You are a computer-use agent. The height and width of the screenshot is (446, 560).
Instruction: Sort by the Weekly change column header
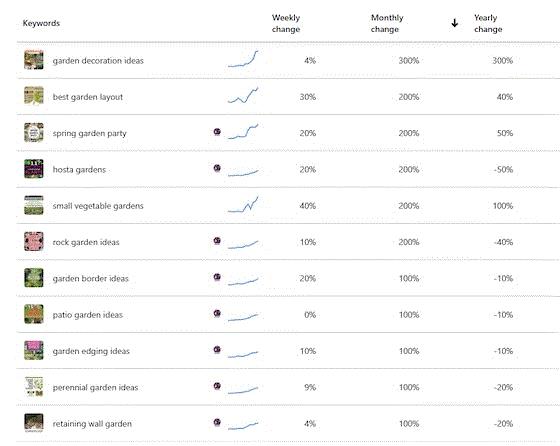tap(286, 23)
